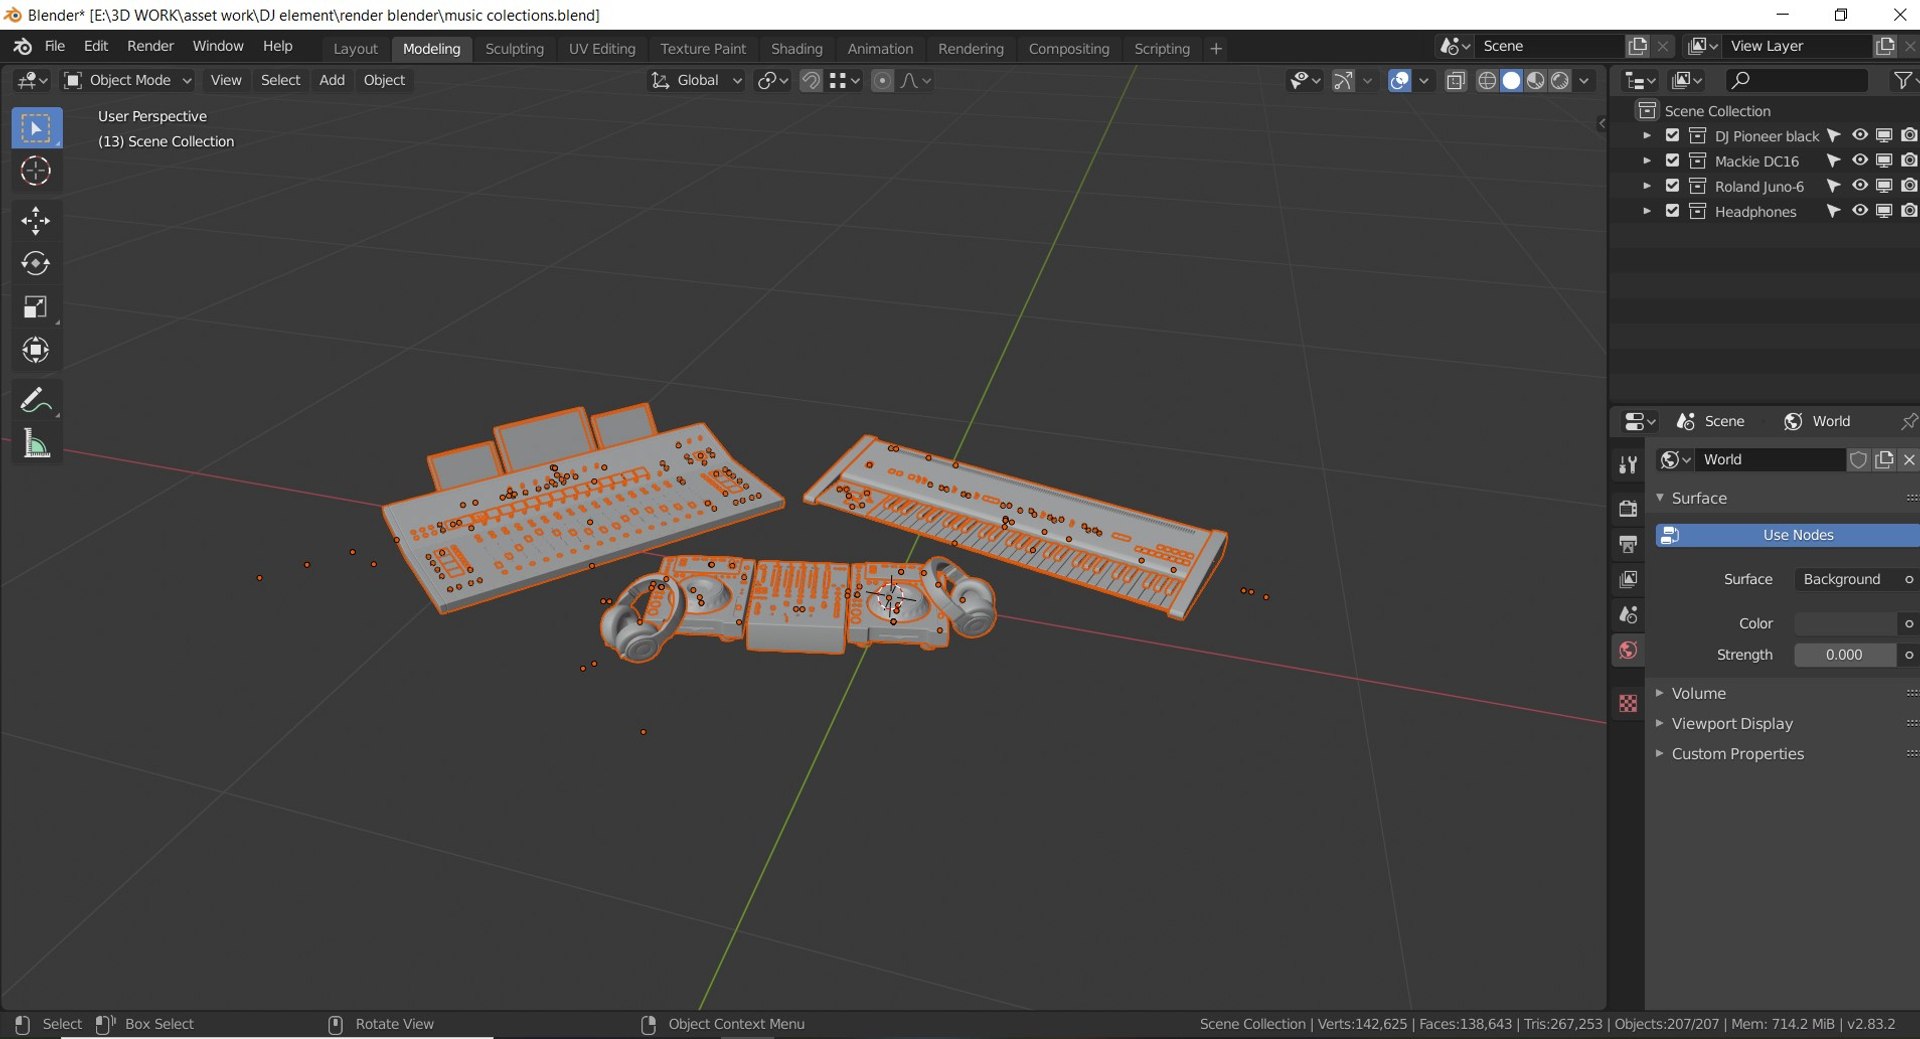This screenshot has height=1039, width=1920.
Task: Open the Render properties tab icon
Action: tap(1628, 508)
